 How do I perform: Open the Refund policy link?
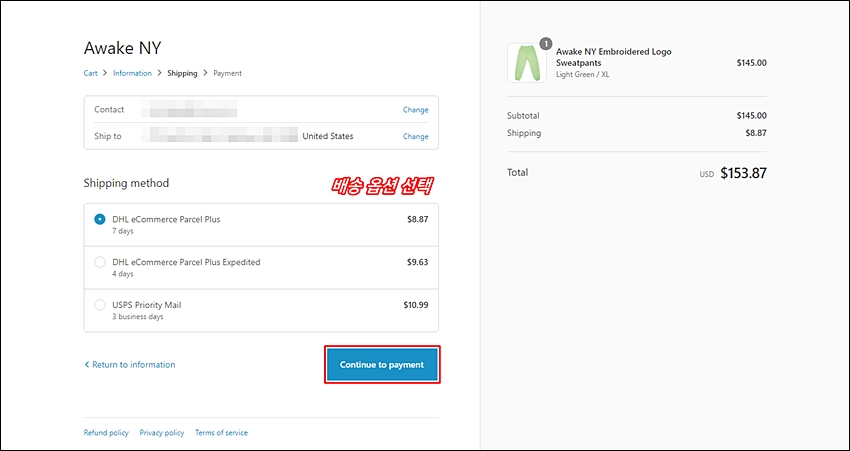[x=106, y=433]
